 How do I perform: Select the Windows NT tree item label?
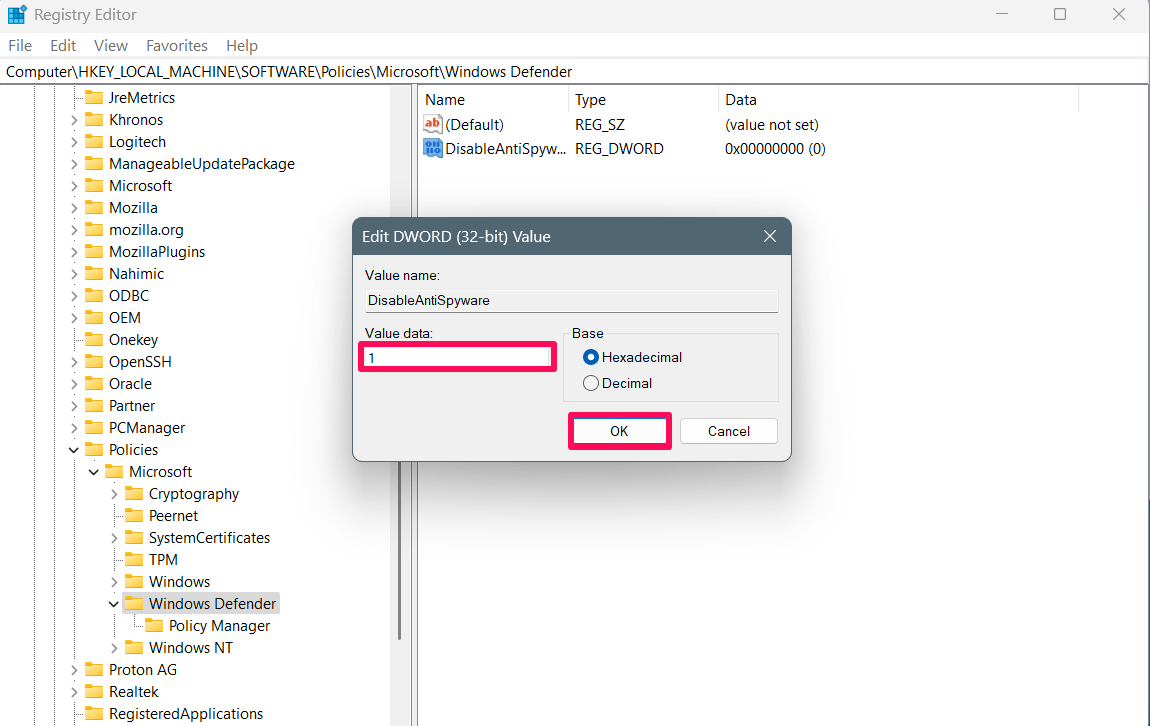191,648
